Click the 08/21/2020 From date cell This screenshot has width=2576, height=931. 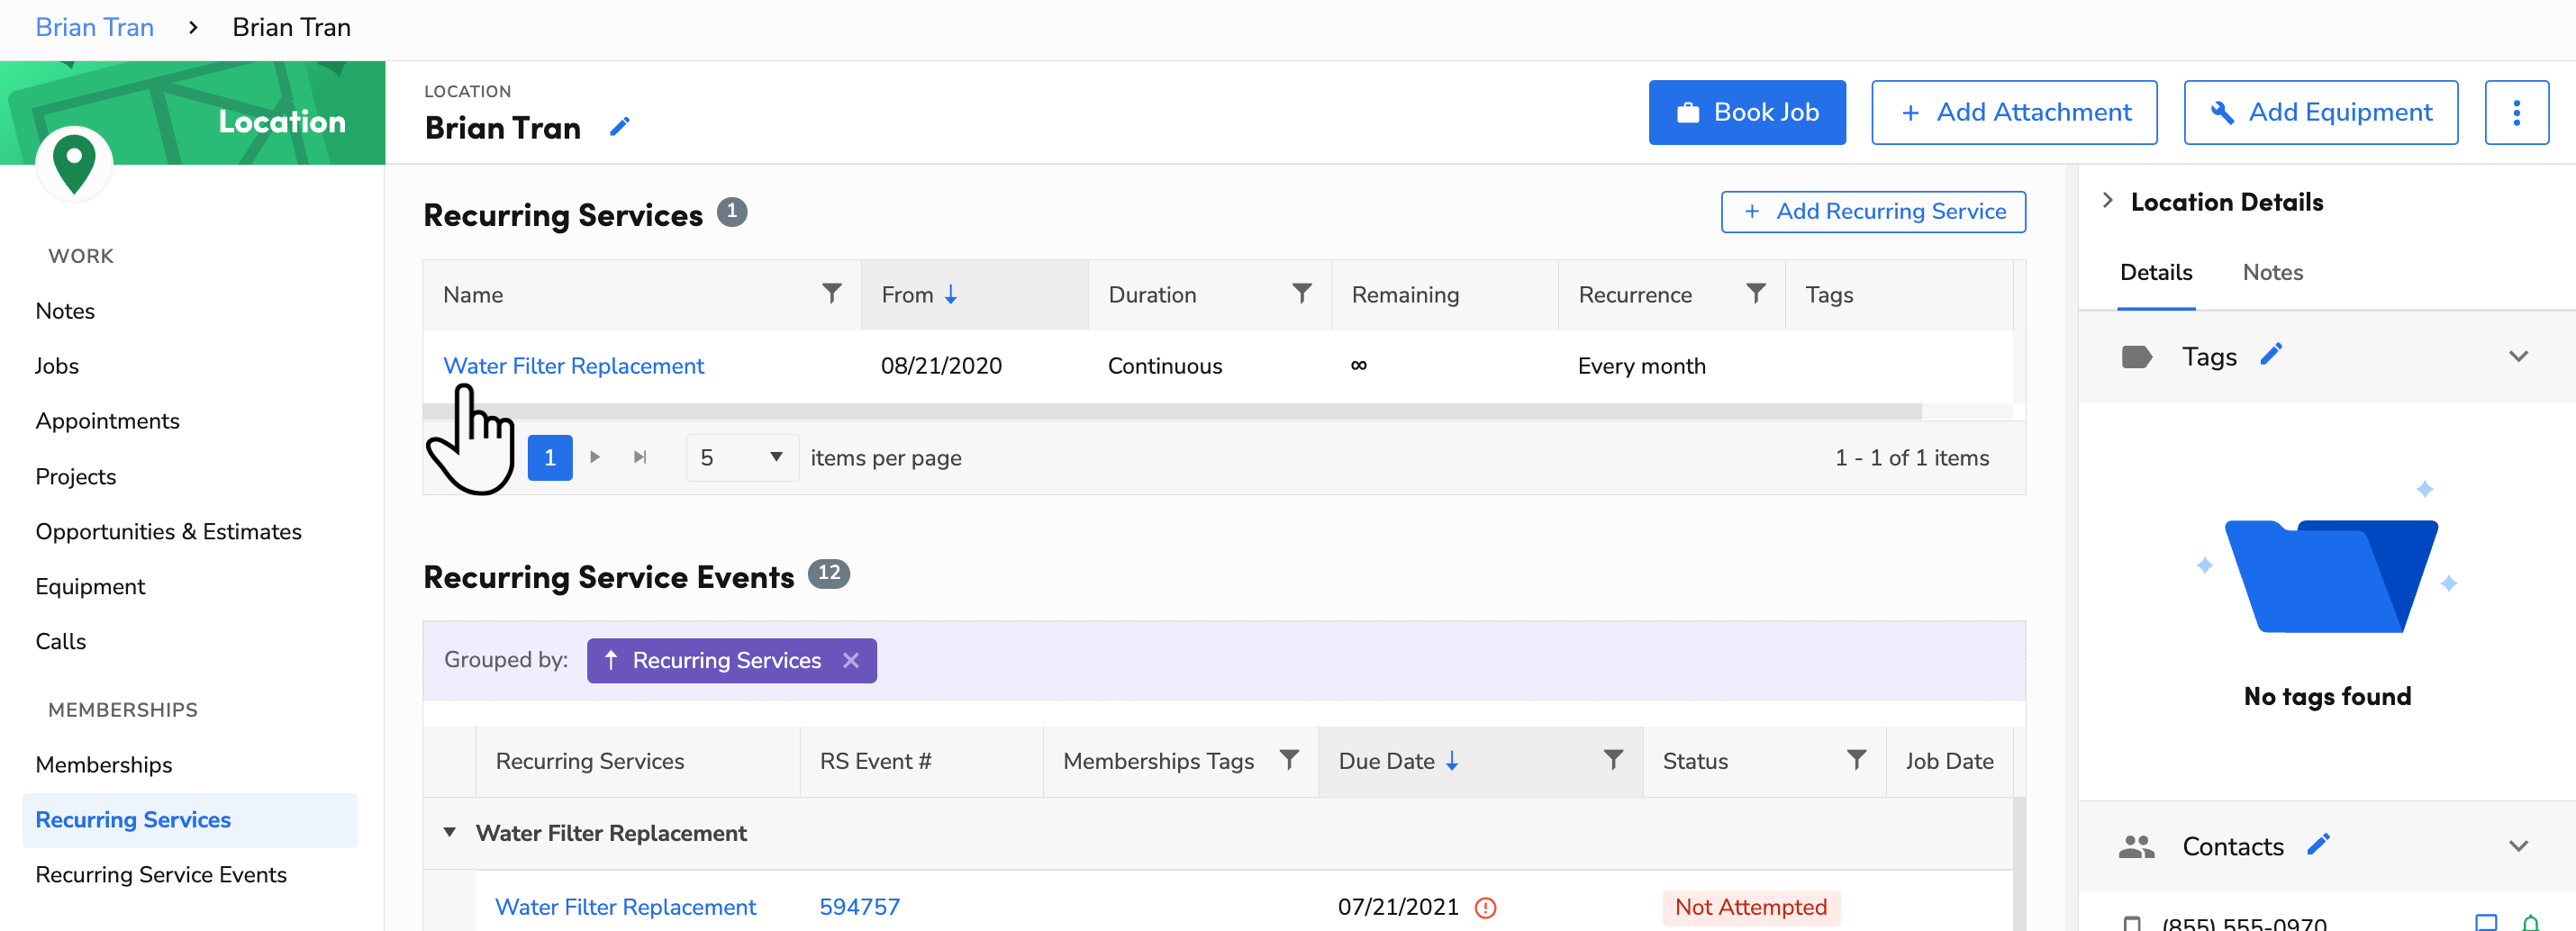point(941,366)
